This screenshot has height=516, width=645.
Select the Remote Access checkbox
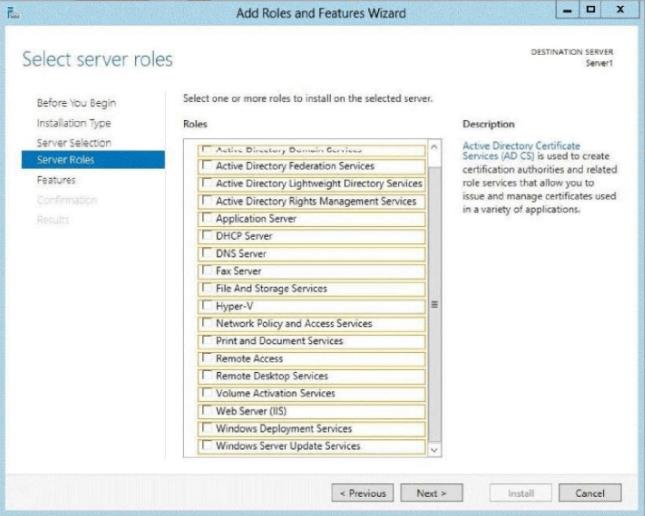coord(208,357)
